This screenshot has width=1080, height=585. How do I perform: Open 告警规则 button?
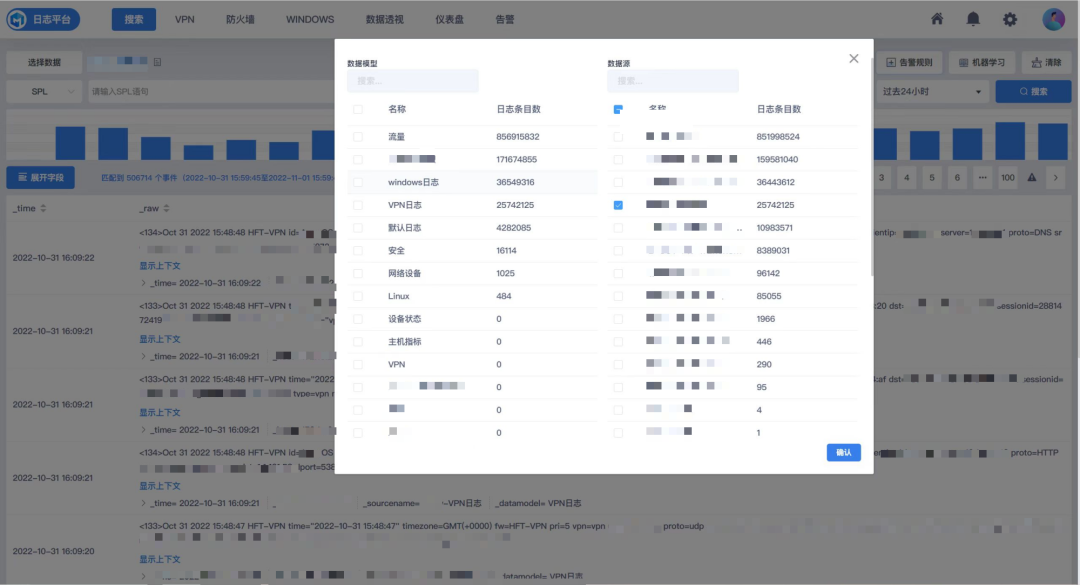(x=909, y=63)
